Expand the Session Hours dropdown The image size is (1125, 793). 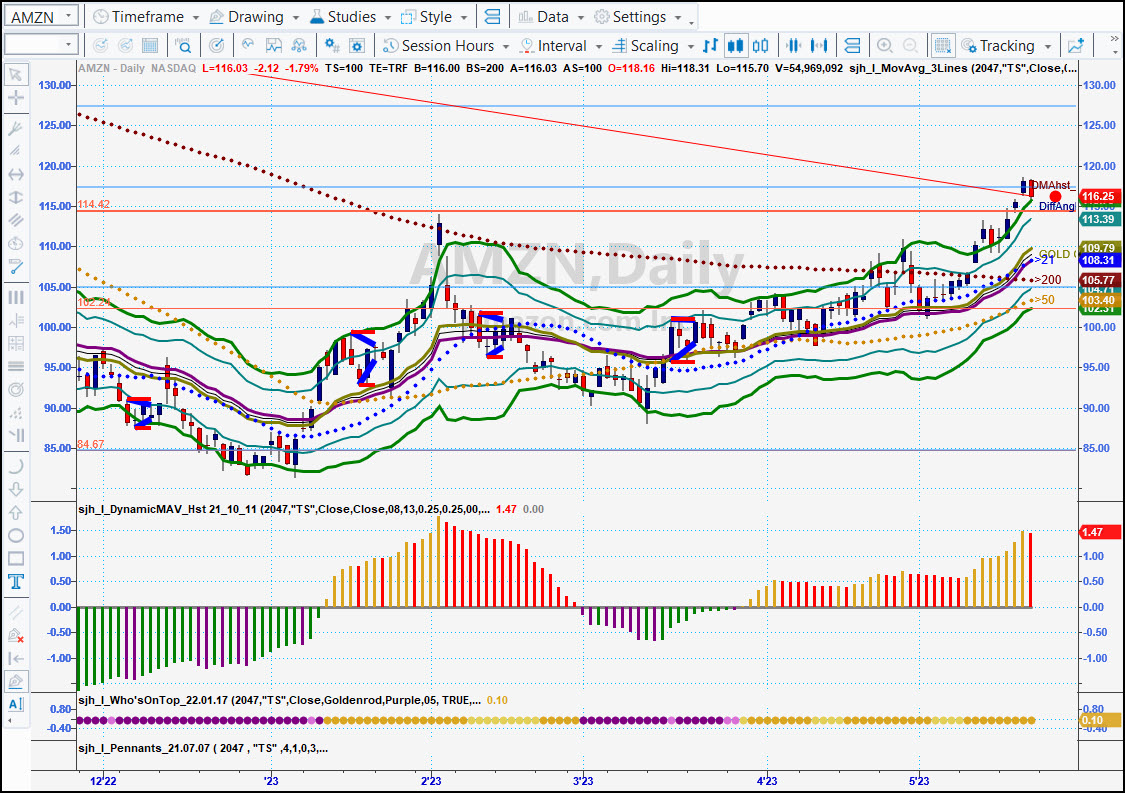(x=505, y=47)
